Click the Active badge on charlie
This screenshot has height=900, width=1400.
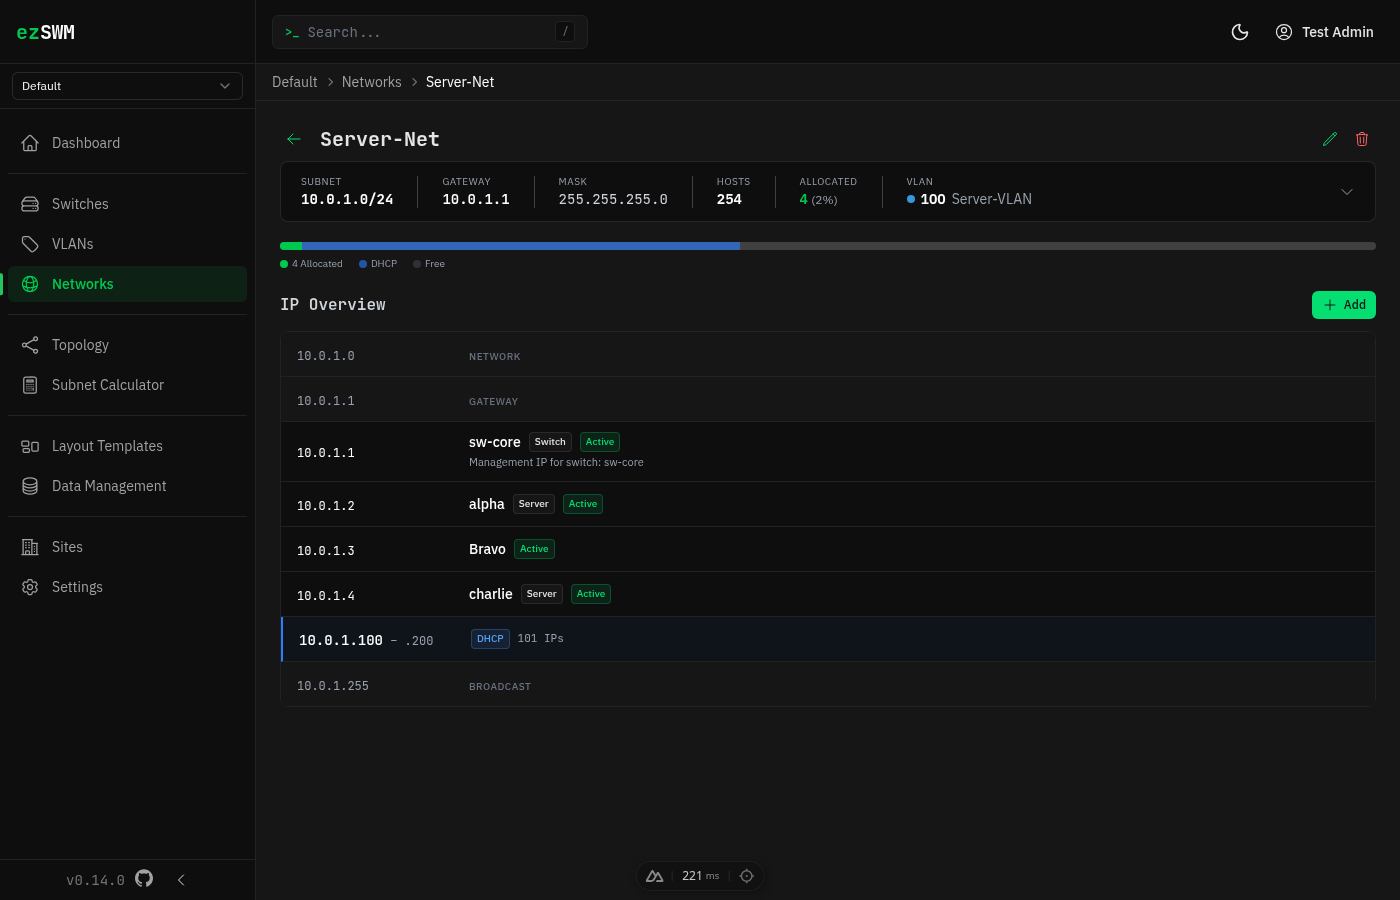tap(591, 594)
